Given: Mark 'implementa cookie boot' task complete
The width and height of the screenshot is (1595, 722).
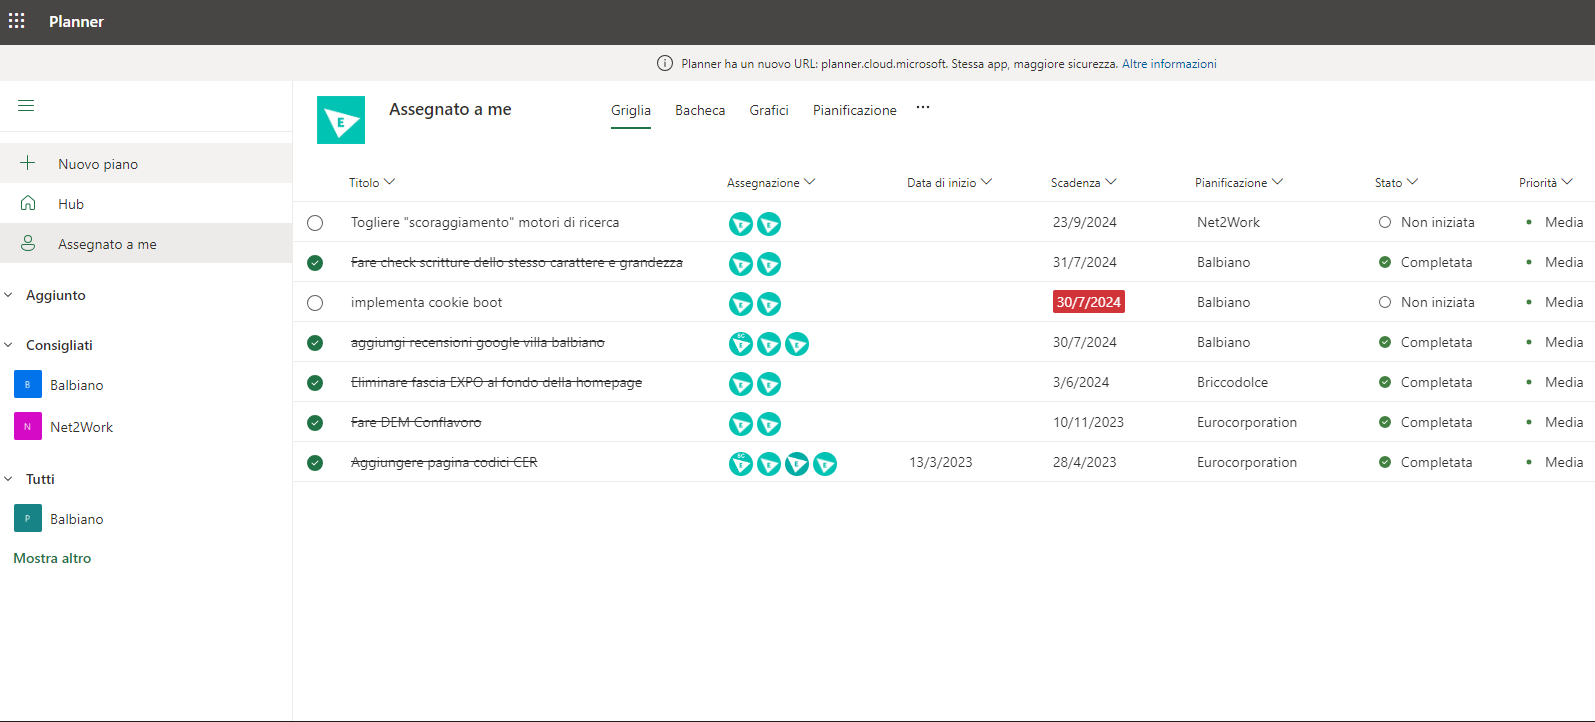Looking at the screenshot, I should point(315,303).
